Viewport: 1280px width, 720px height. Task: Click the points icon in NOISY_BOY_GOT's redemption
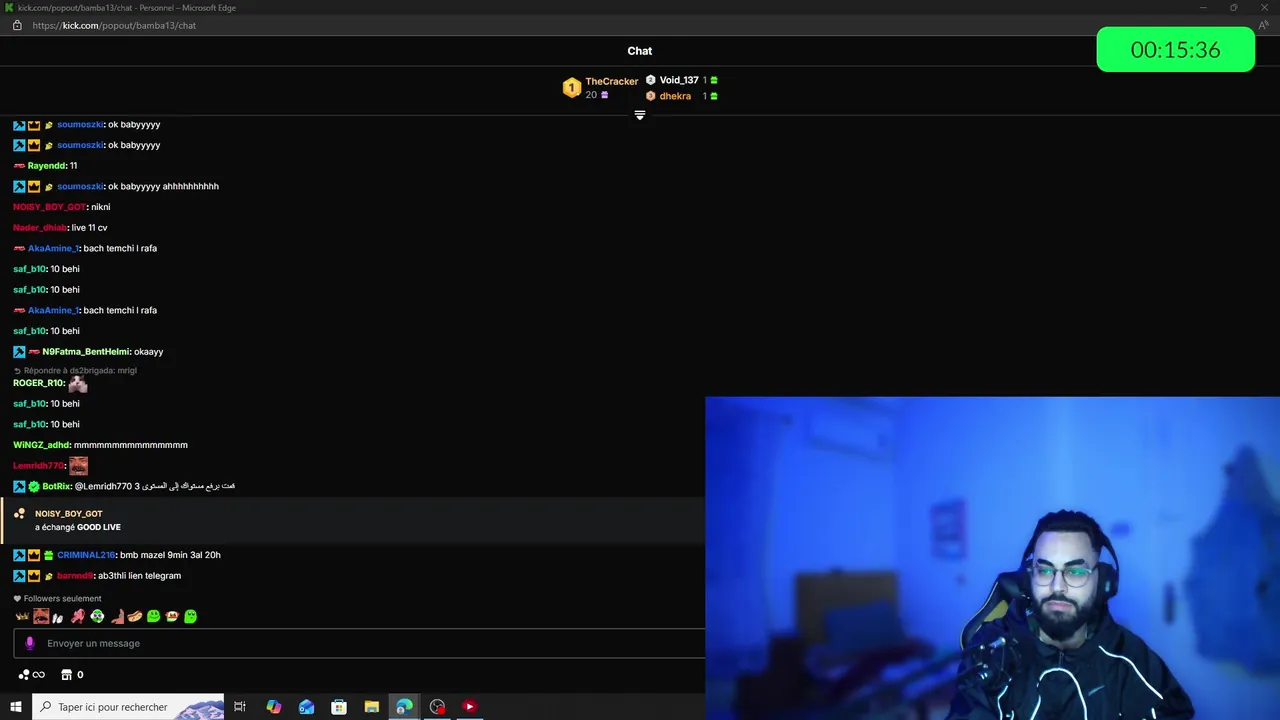point(19,514)
